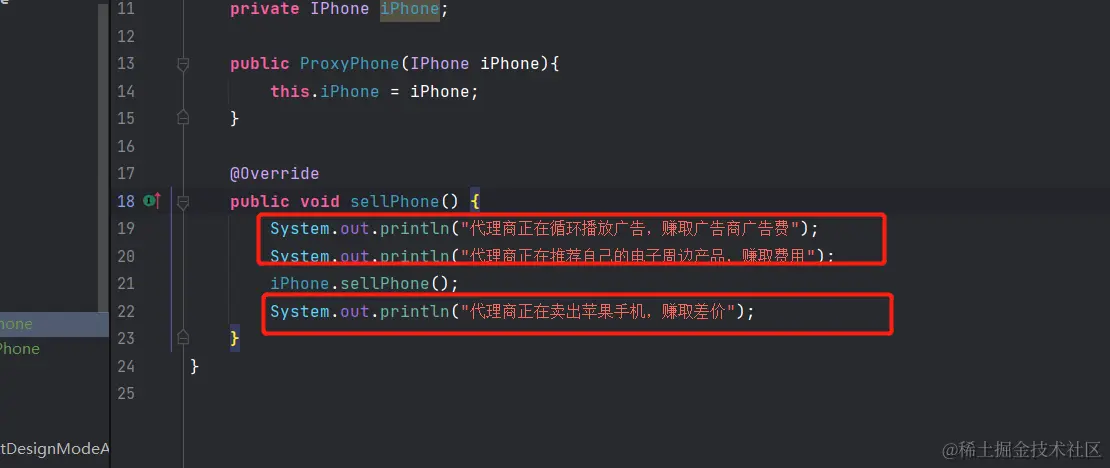The image size is (1110, 468).
Task: Click the ProxyPhone constructor name
Action: (x=350, y=64)
